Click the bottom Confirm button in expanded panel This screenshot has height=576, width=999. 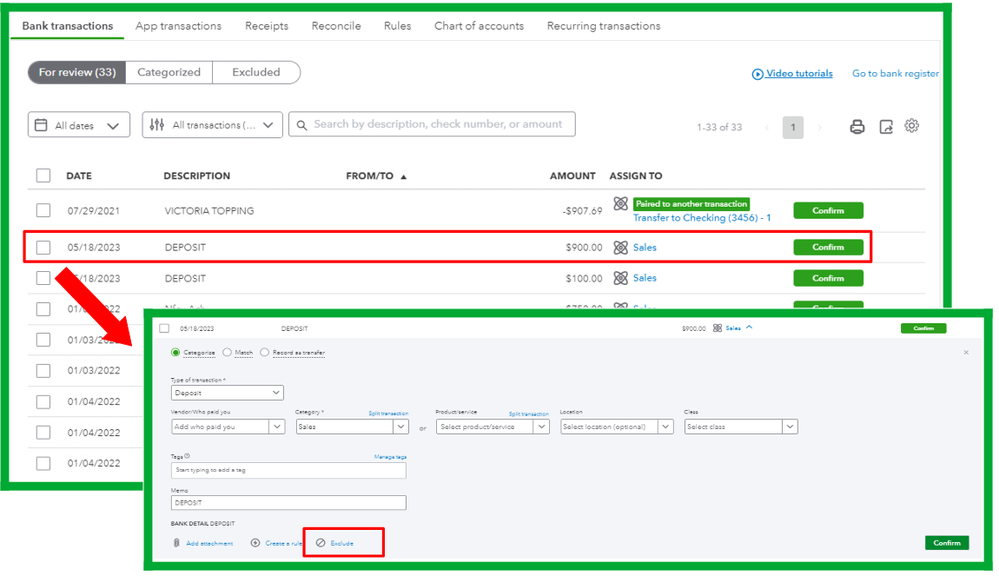(x=947, y=543)
